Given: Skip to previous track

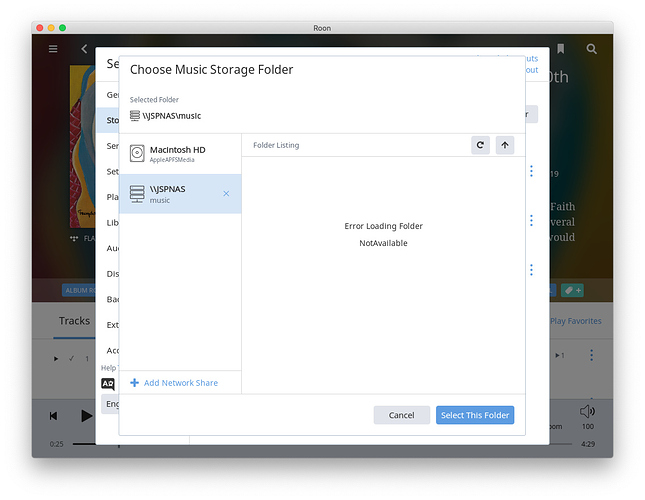Looking at the screenshot, I should click(53, 416).
